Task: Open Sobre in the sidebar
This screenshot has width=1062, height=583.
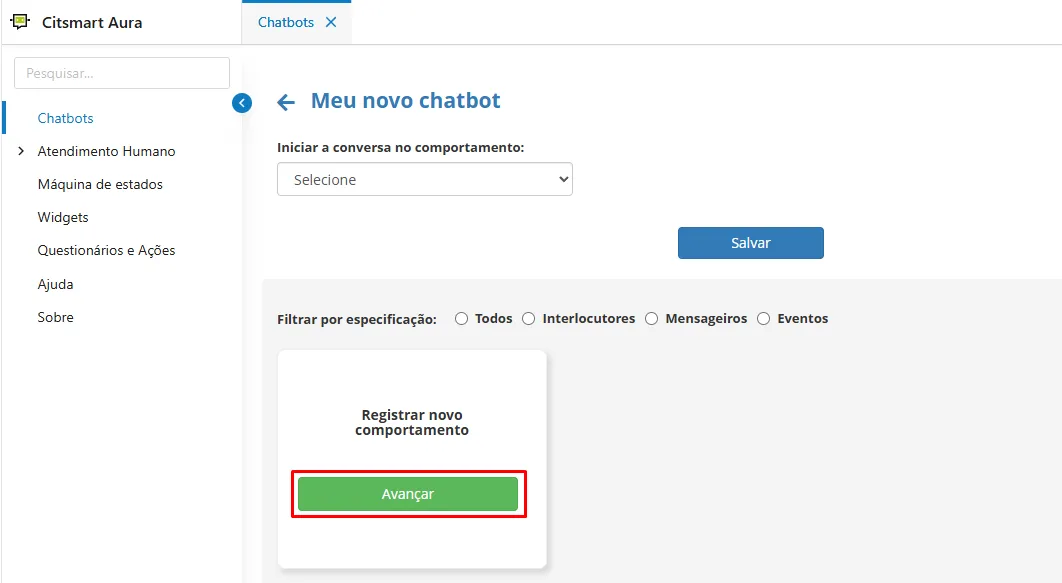Action: click(x=56, y=317)
